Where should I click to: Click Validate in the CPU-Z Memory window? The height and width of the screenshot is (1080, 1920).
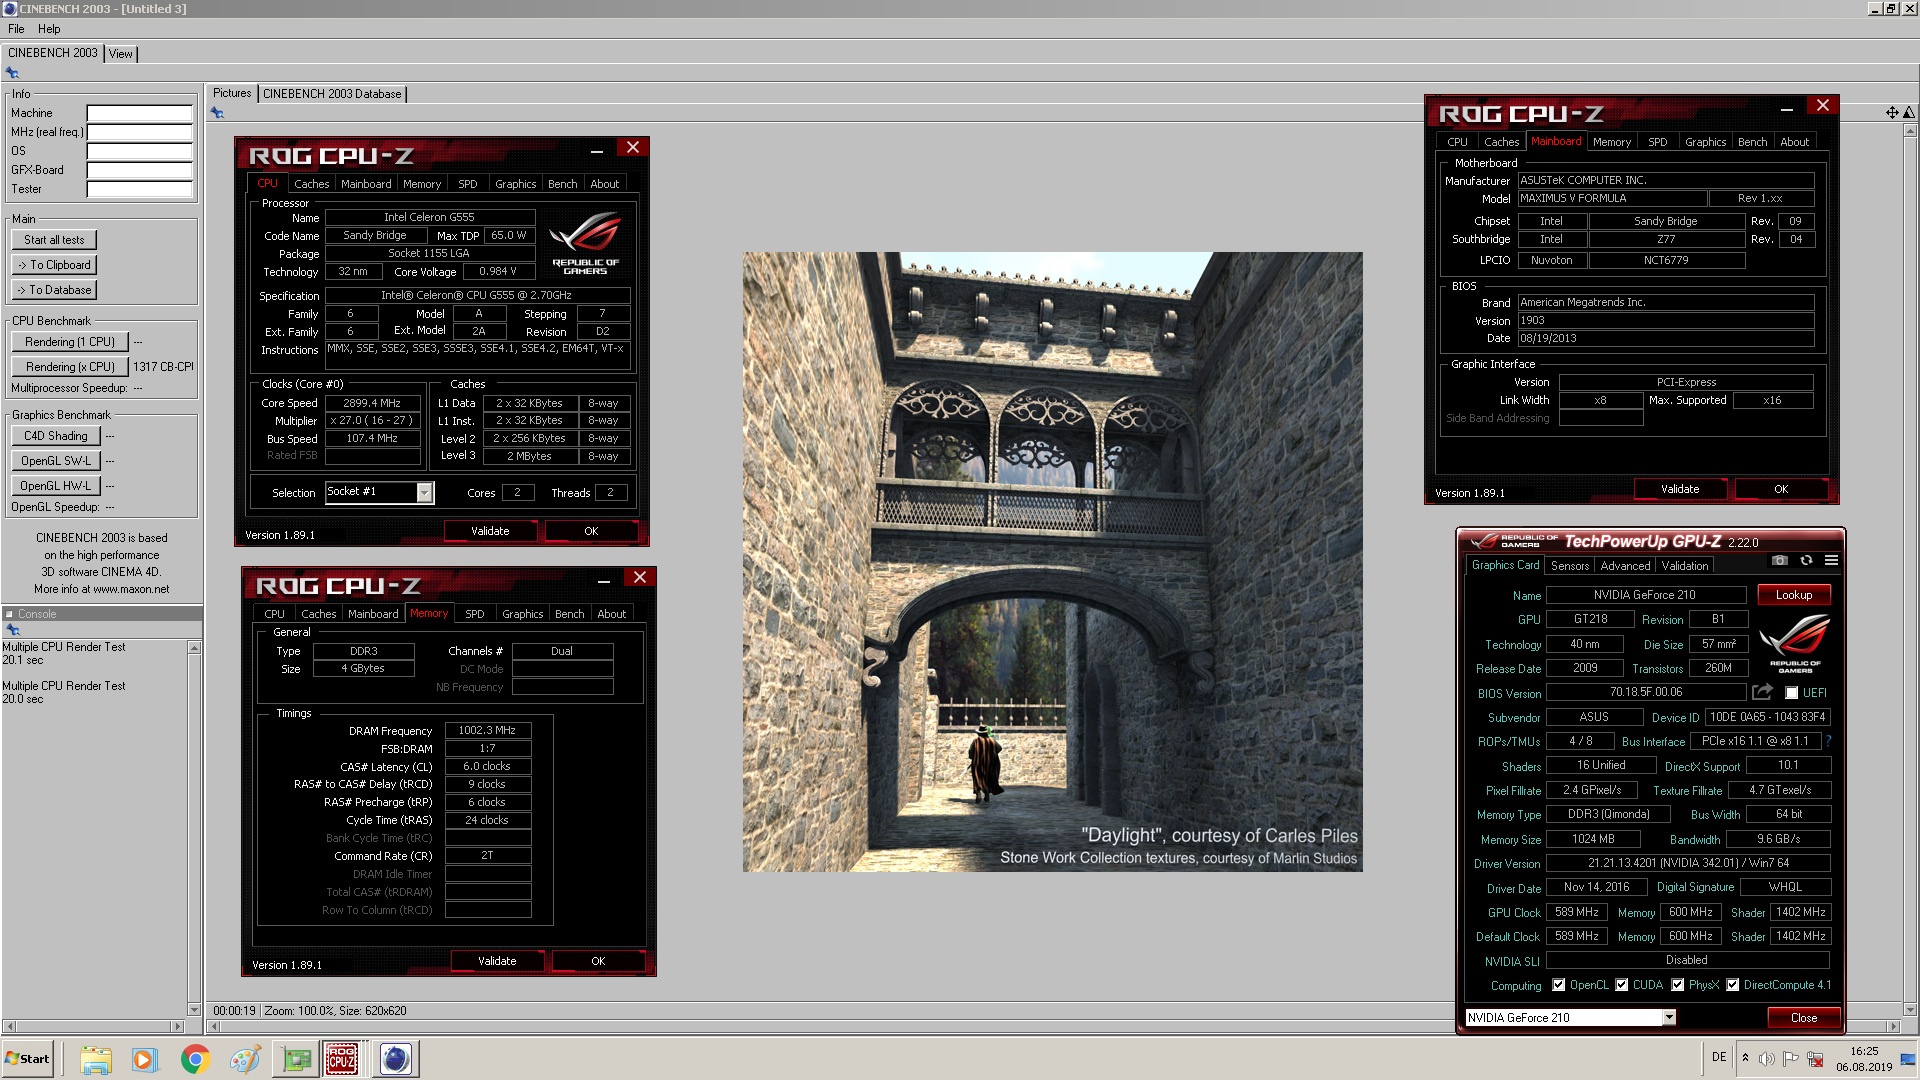click(497, 961)
